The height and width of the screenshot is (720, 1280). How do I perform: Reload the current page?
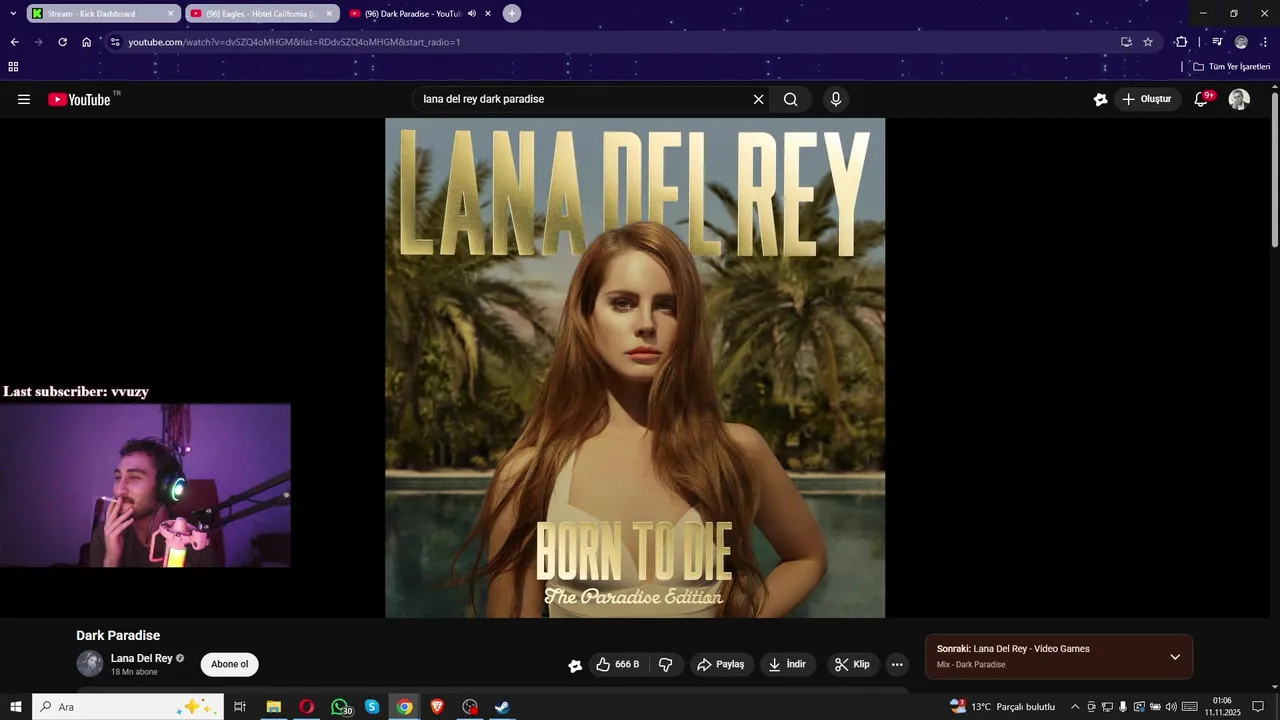(62, 42)
